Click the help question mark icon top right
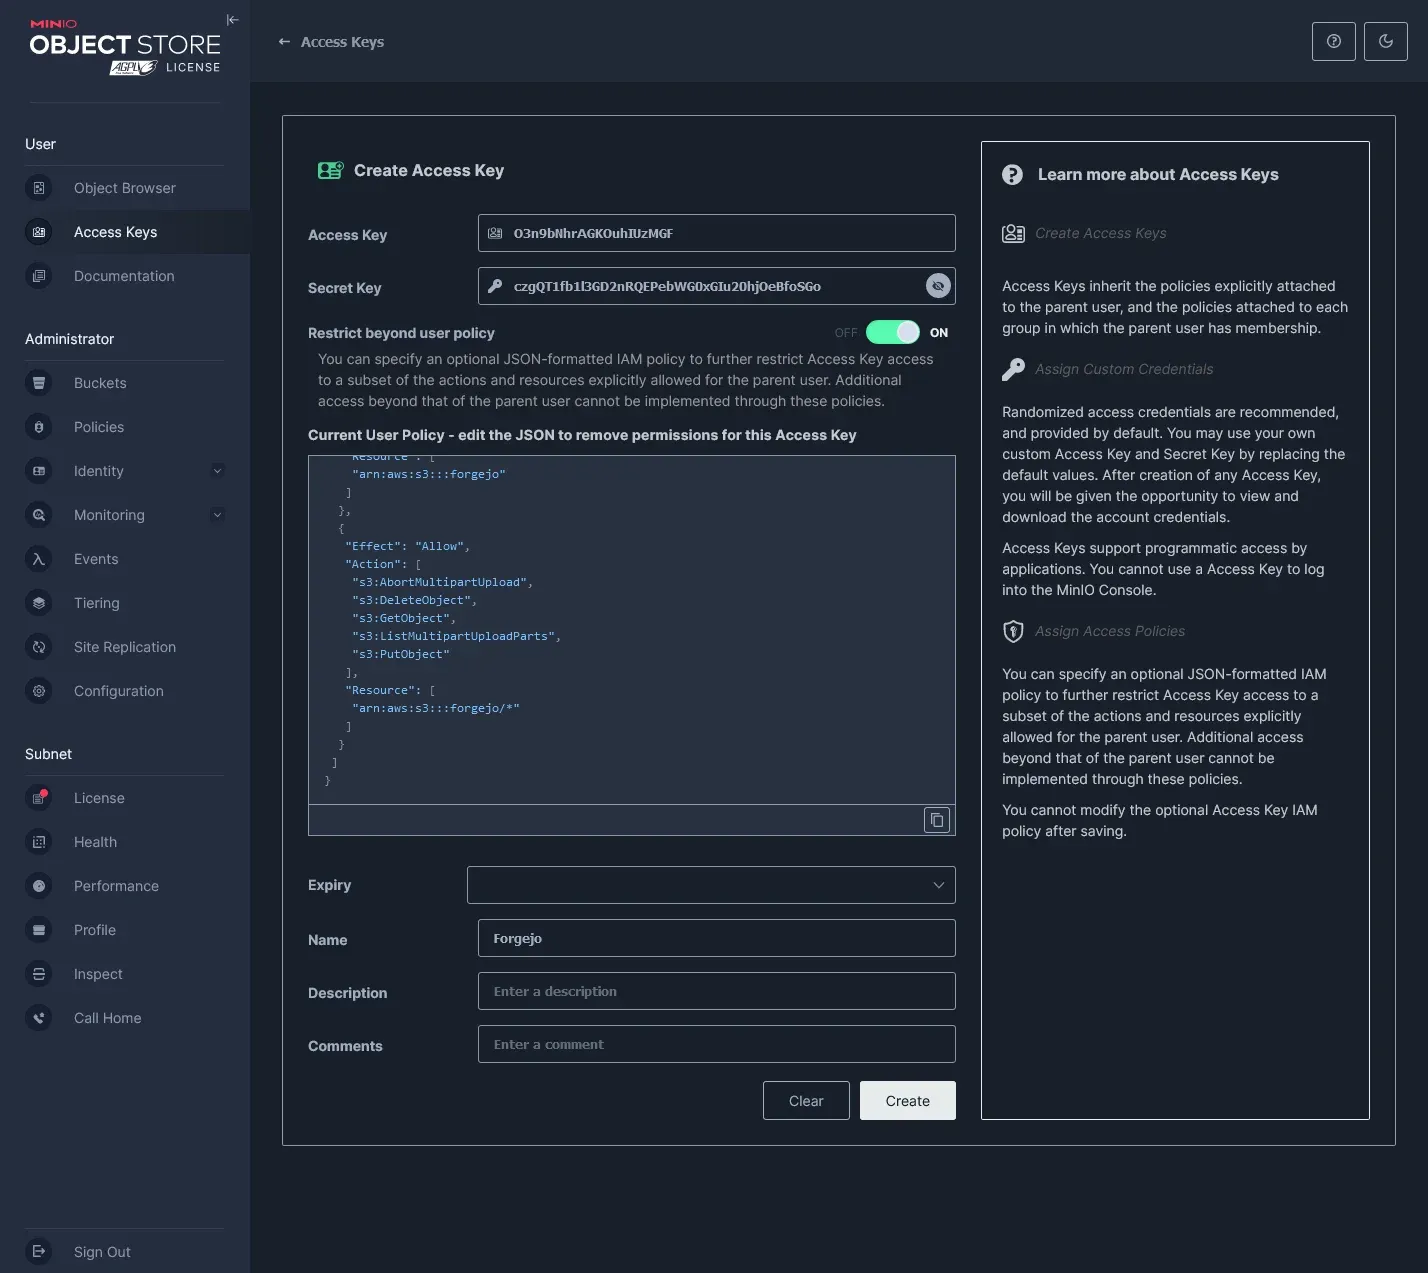The height and width of the screenshot is (1273, 1428). point(1333,41)
